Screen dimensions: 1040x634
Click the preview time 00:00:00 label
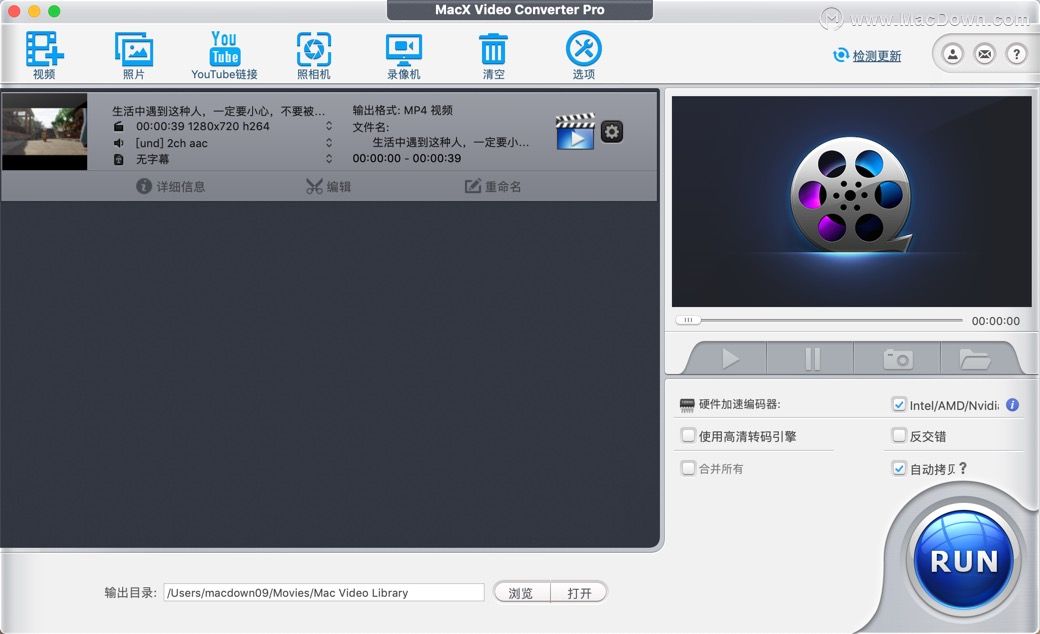(x=996, y=321)
